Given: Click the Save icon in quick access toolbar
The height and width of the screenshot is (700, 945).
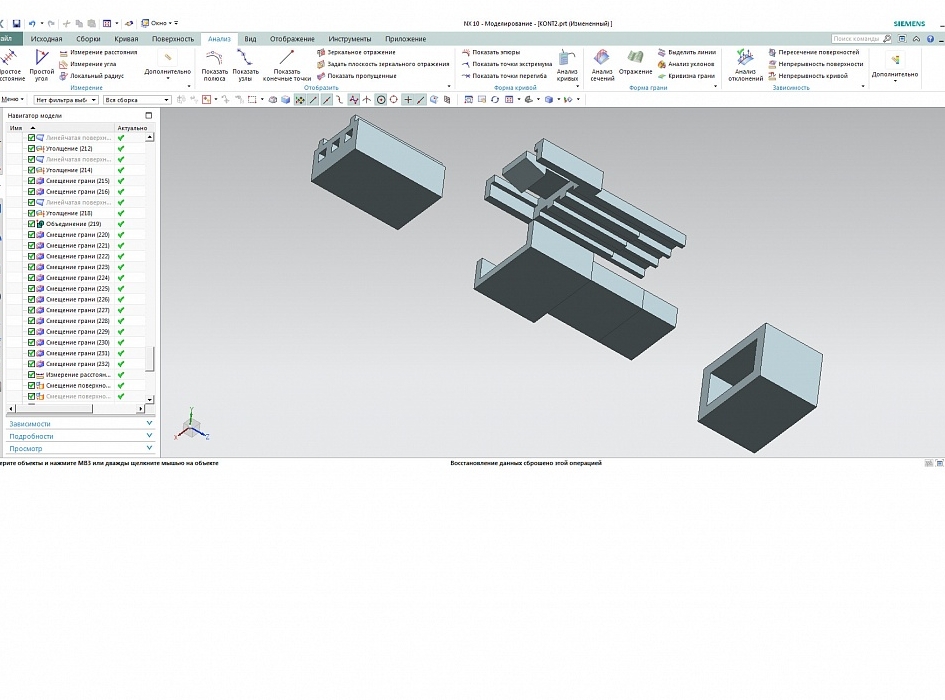Looking at the screenshot, I should point(17,23).
